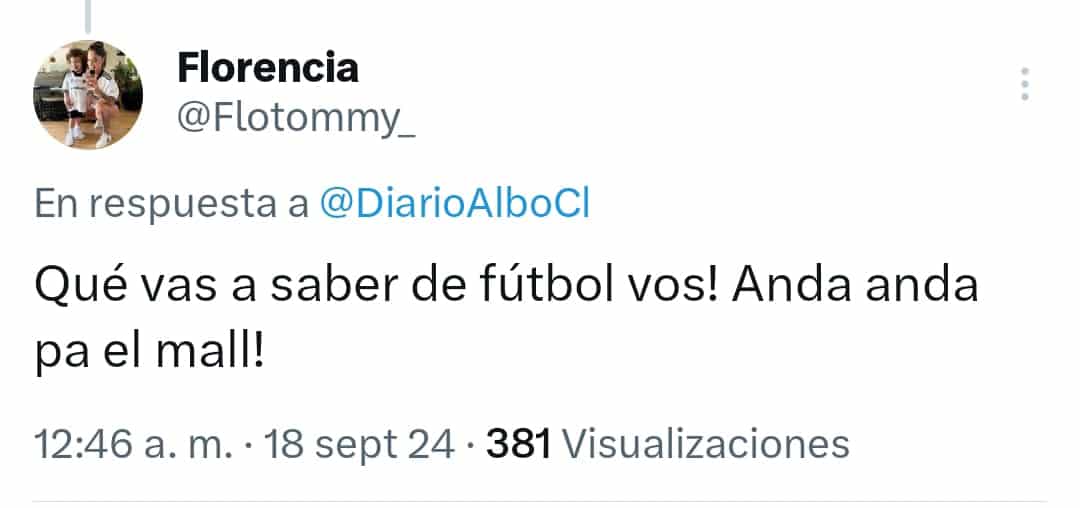Click the words "Anda anda" in tweet
This screenshot has width=1080, height=508.
tap(854, 289)
